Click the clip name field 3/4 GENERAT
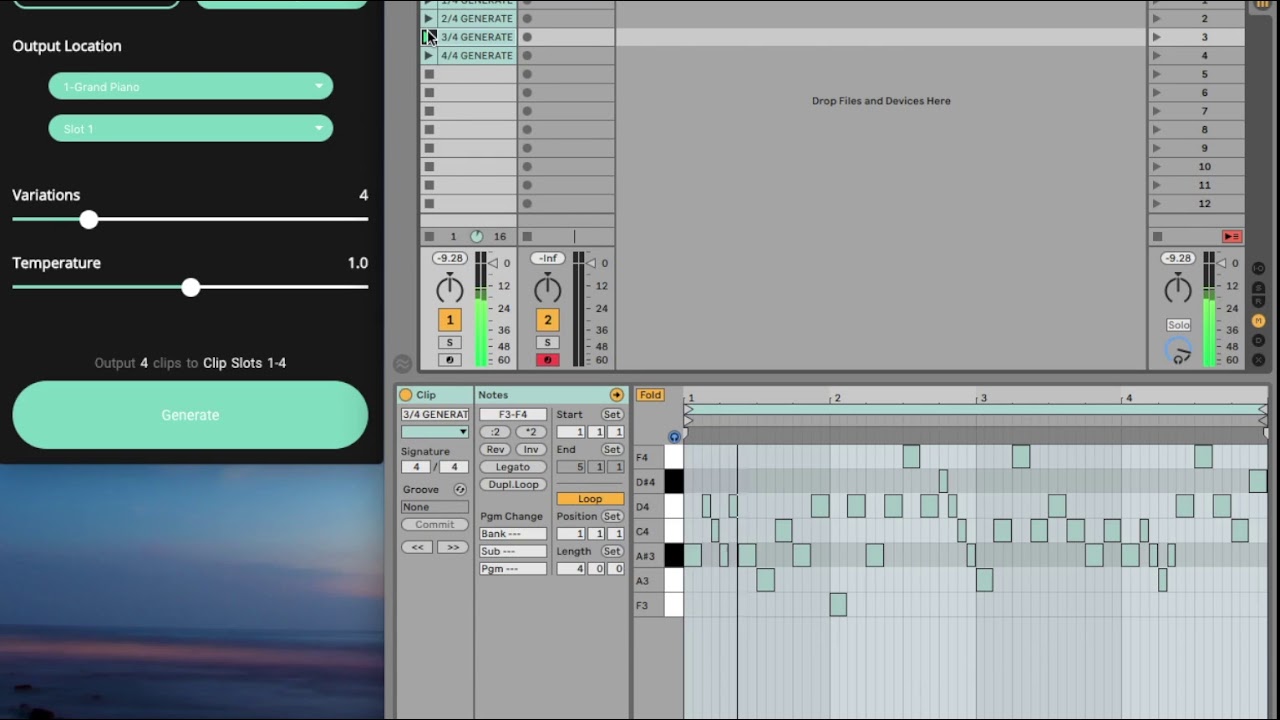1280x720 pixels. [435, 414]
